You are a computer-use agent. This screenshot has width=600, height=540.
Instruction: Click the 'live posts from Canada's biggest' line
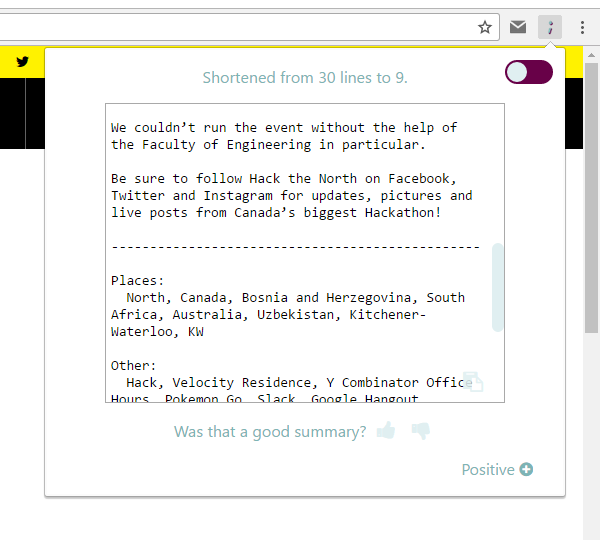[x=276, y=212]
